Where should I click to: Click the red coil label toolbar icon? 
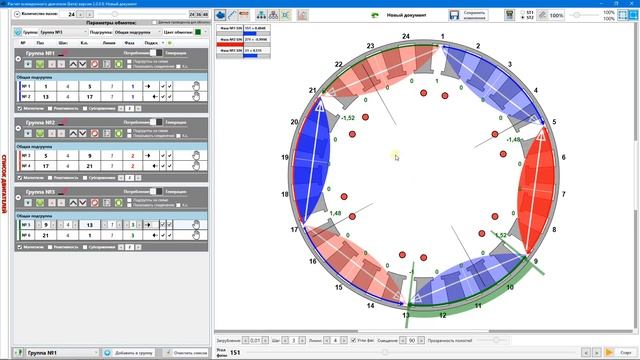click(244, 15)
